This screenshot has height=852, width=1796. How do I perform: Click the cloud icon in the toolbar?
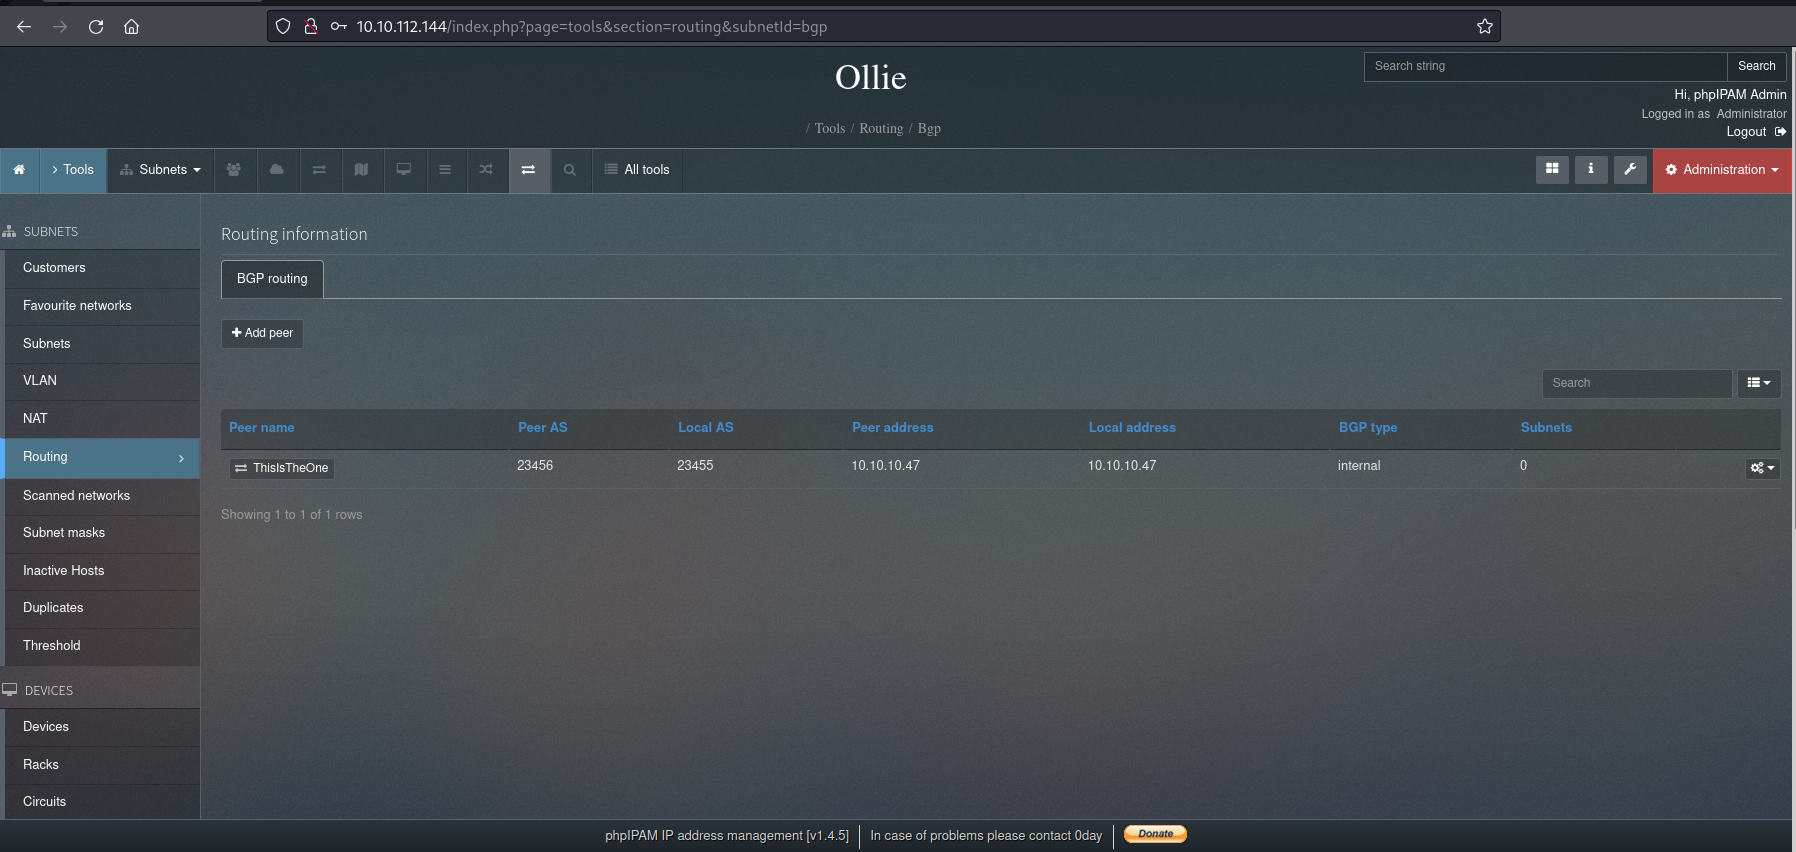pos(277,170)
